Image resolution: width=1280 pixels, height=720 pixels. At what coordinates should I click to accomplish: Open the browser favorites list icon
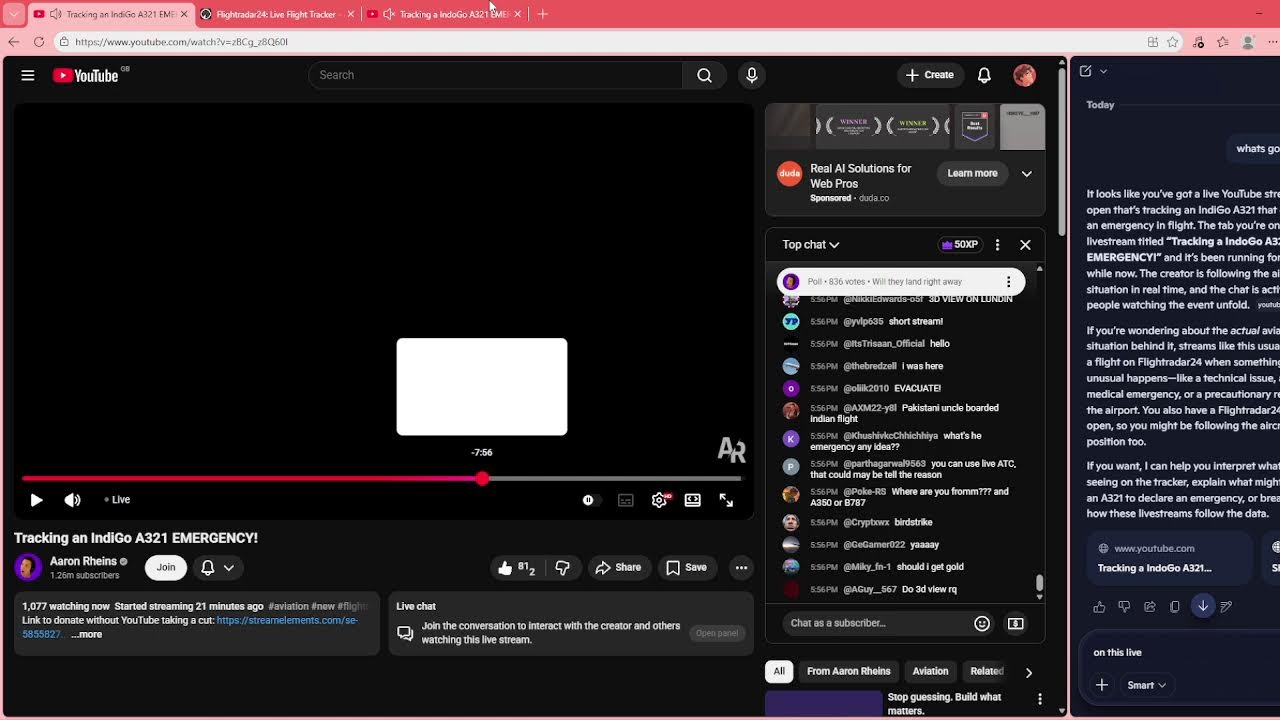[1222, 42]
